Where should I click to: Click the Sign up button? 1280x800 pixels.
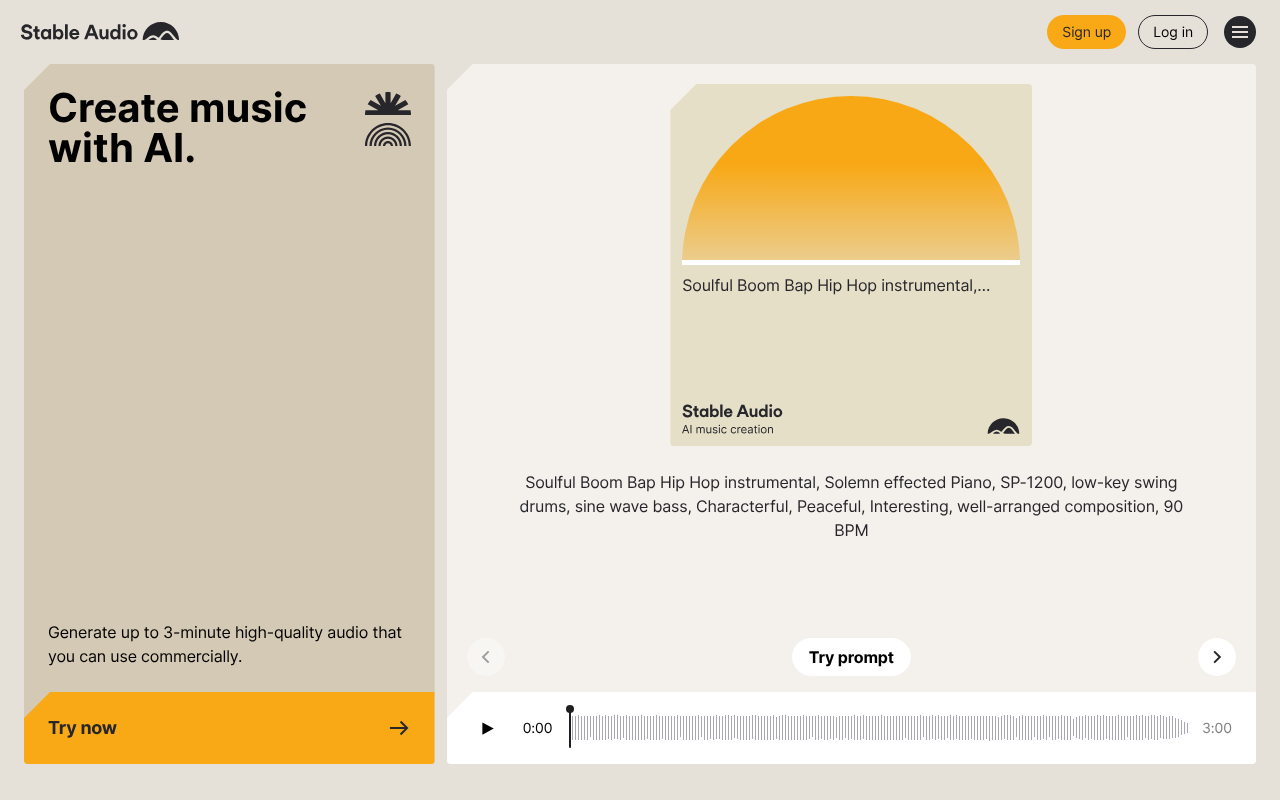click(1086, 32)
